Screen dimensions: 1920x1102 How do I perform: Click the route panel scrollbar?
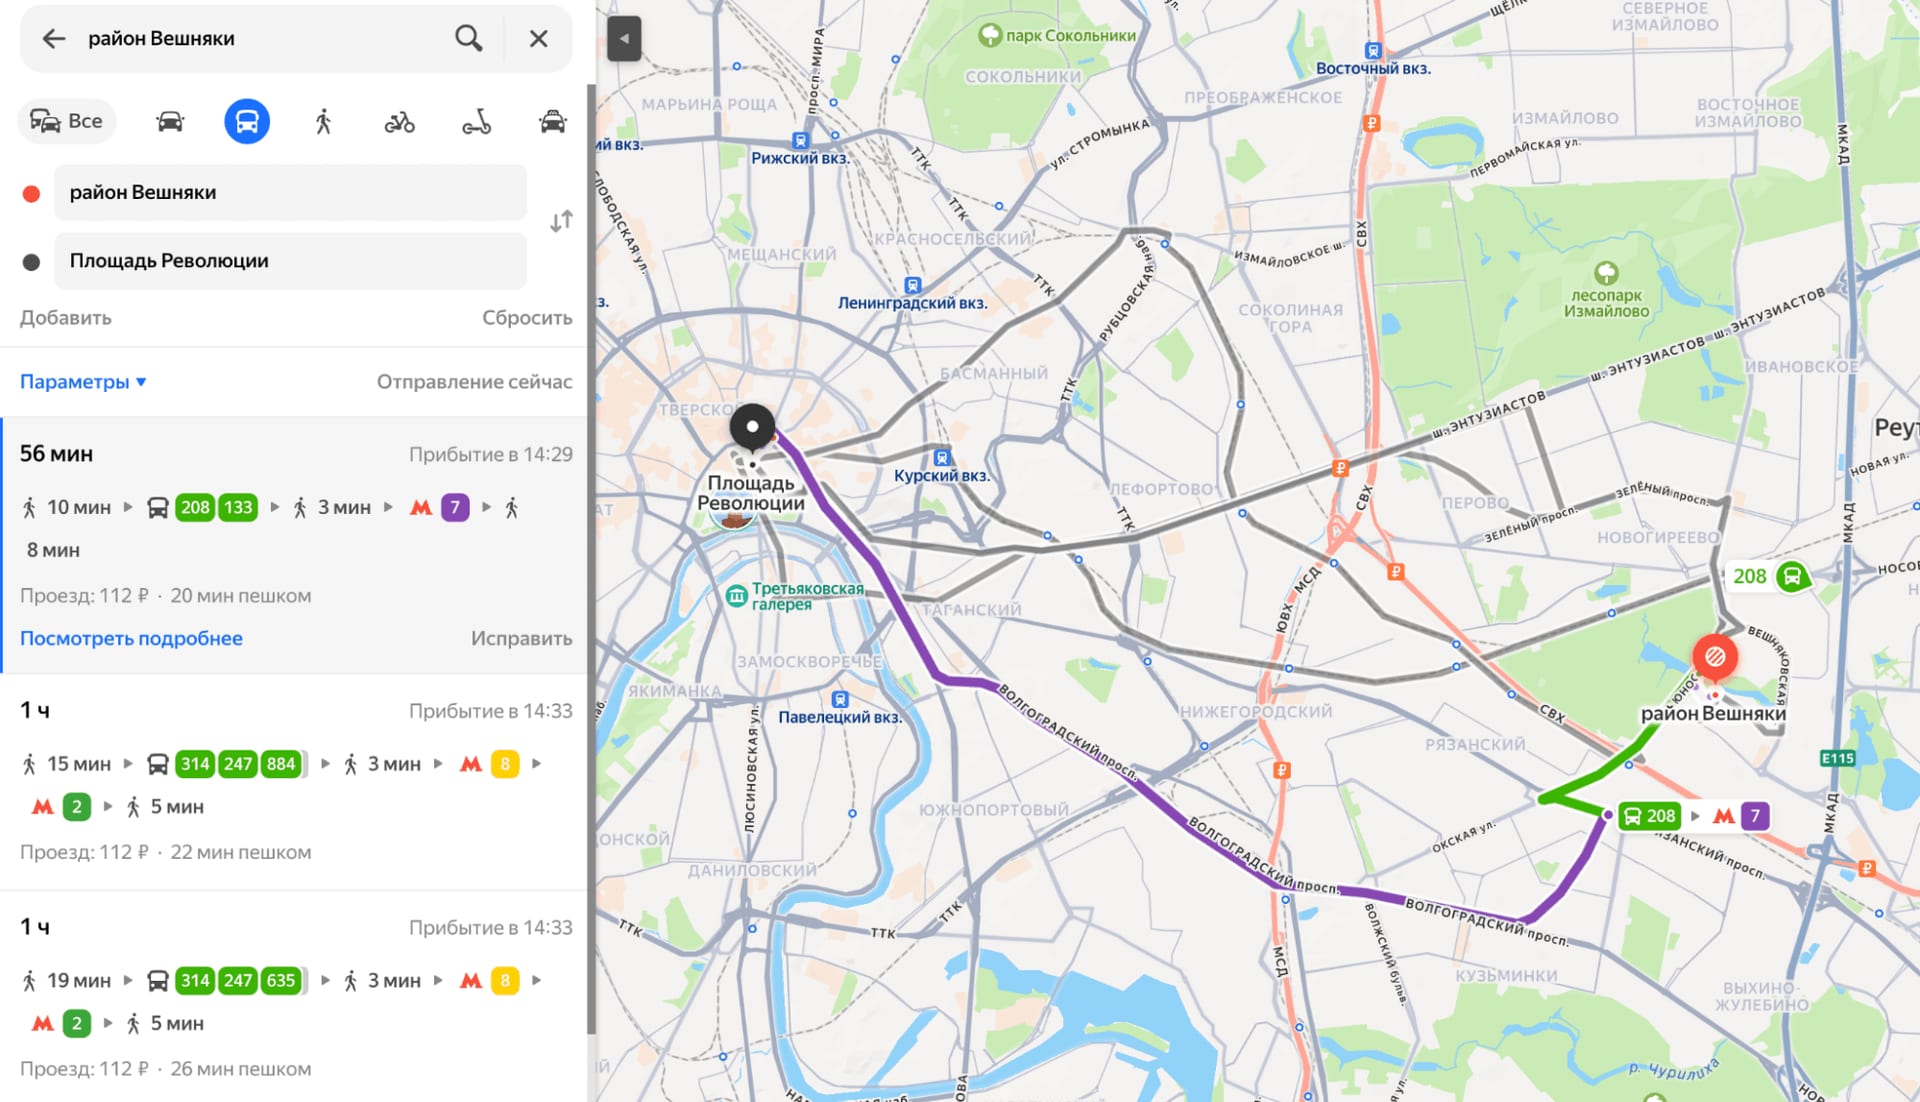[x=591, y=560]
